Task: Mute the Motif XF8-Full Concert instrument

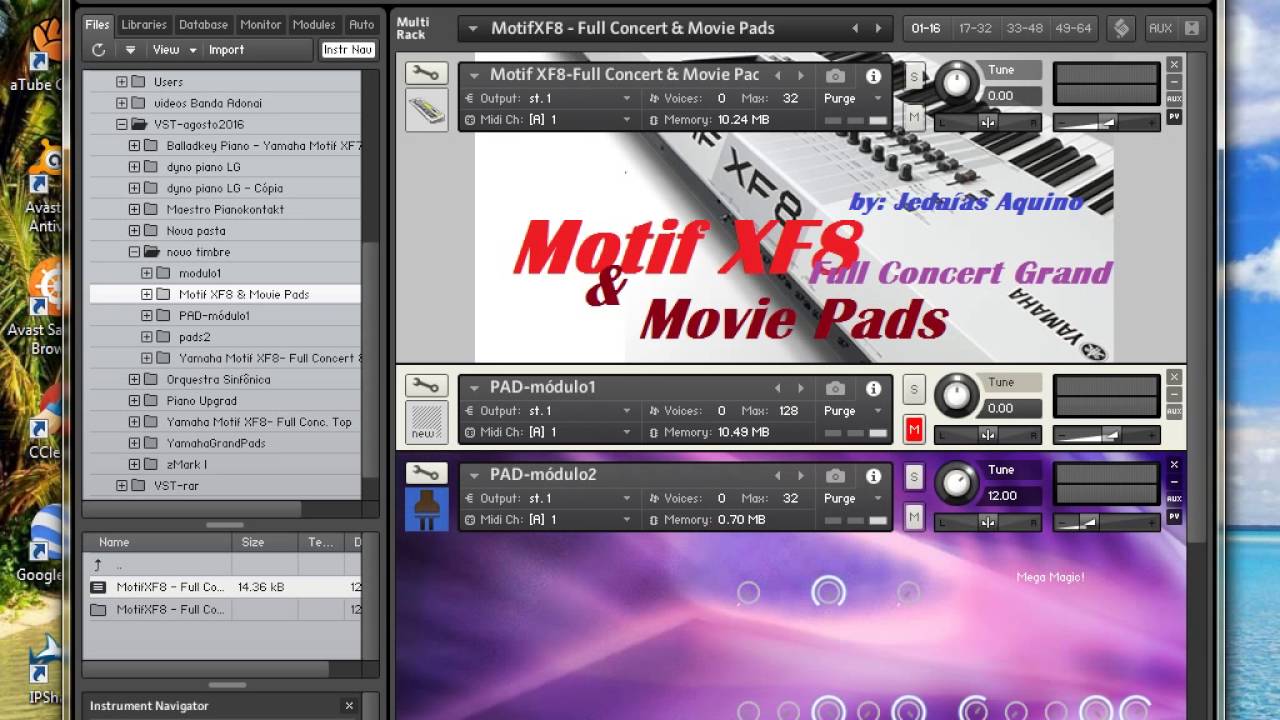Action: 913,117
